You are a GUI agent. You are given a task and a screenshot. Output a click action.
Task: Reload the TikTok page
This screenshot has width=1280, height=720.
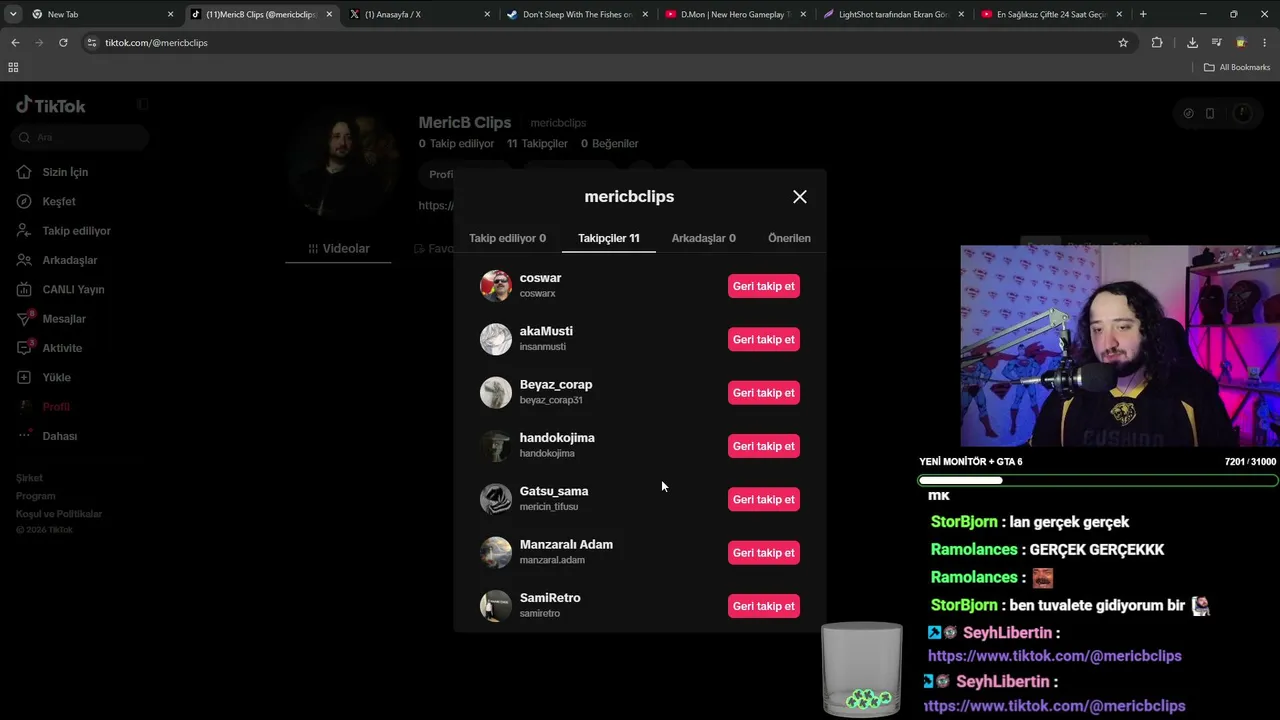(x=63, y=43)
